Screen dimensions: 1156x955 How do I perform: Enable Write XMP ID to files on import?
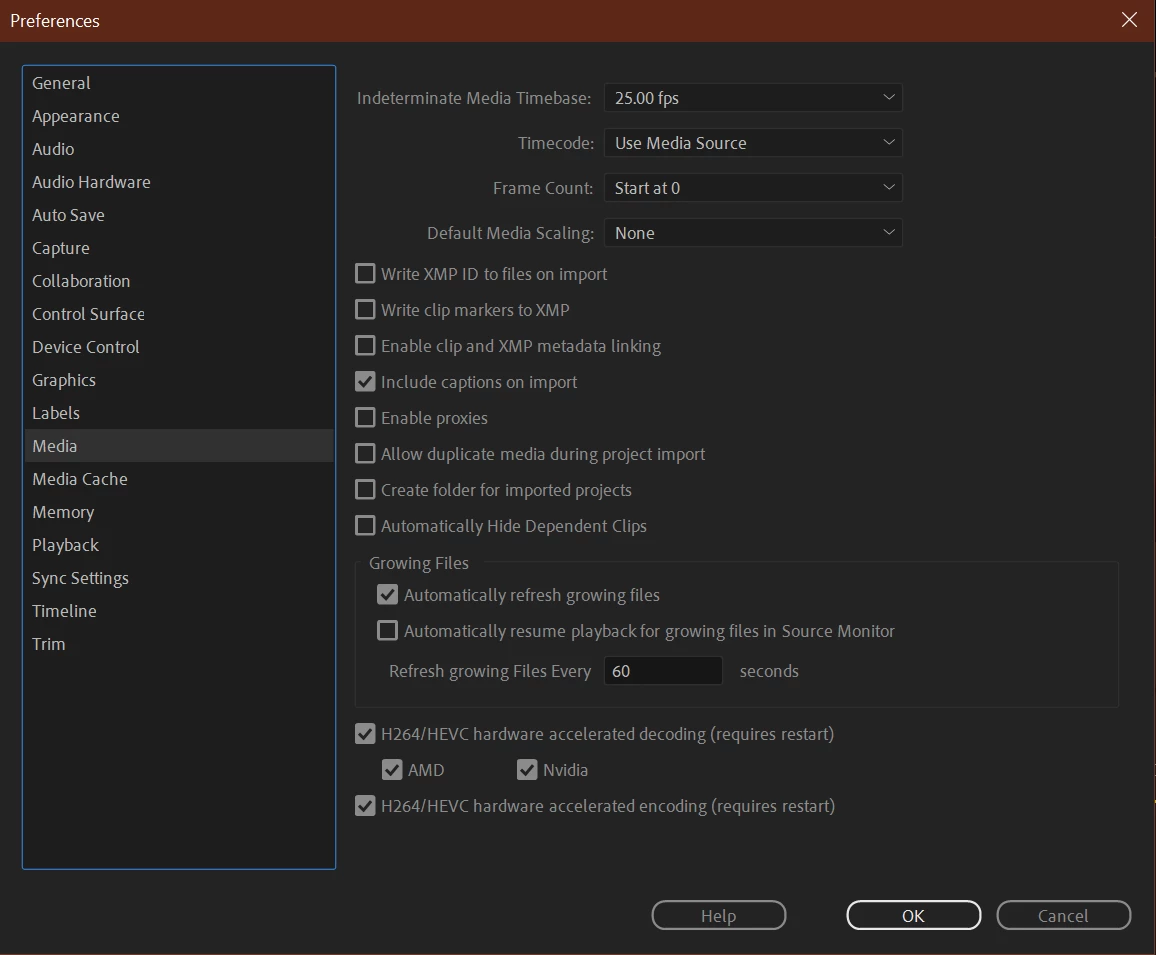click(x=365, y=274)
